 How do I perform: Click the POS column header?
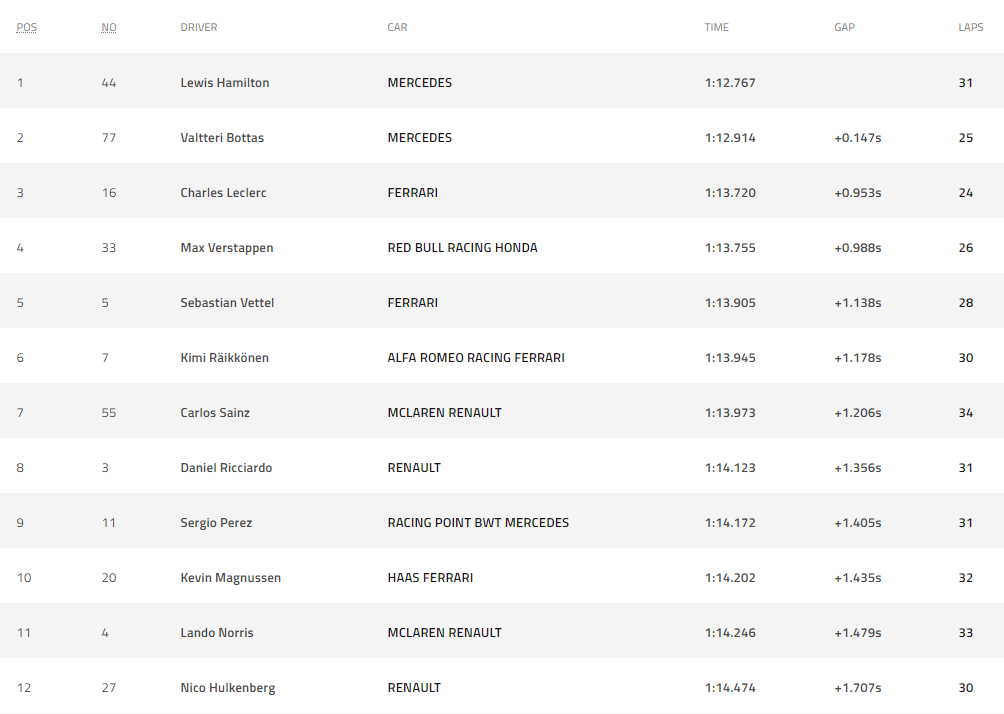tap(26, 28)
